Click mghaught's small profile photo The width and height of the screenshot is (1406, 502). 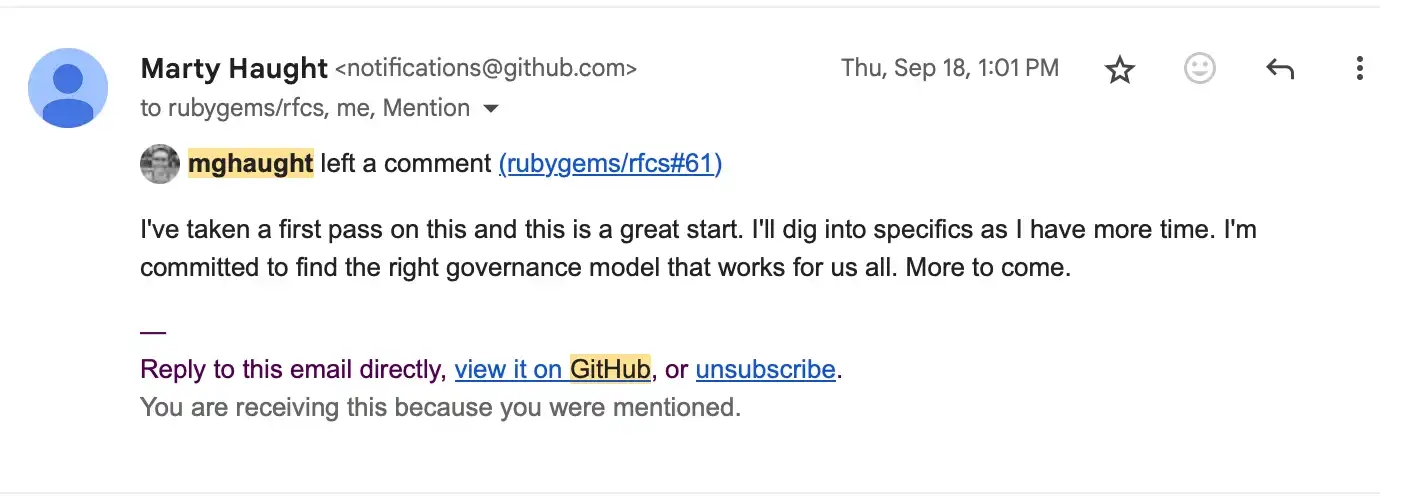[x=160, y=164]
